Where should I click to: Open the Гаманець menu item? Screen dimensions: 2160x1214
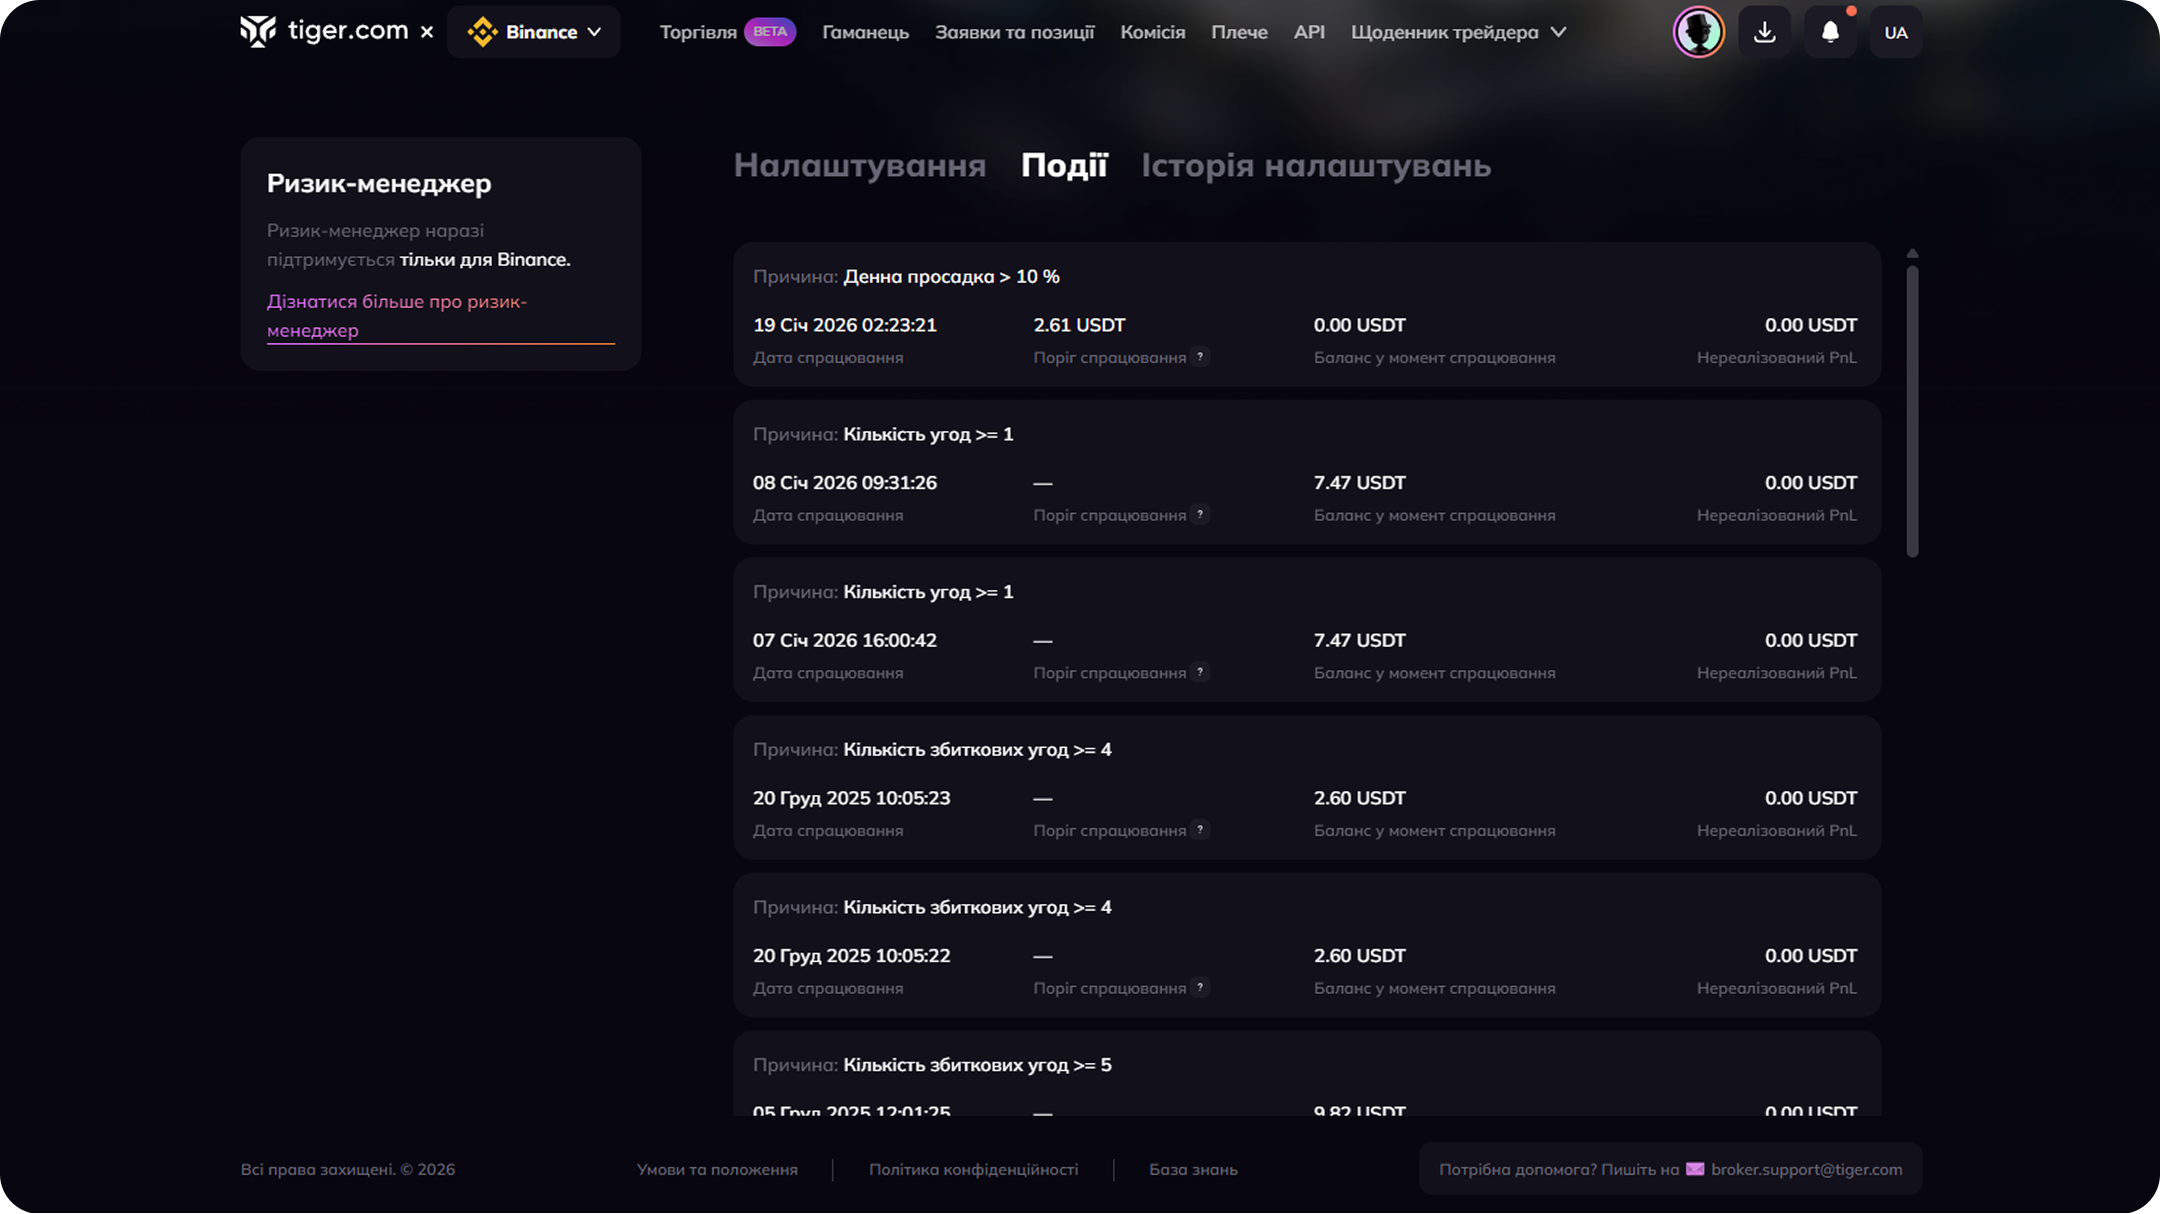(865, 32)
